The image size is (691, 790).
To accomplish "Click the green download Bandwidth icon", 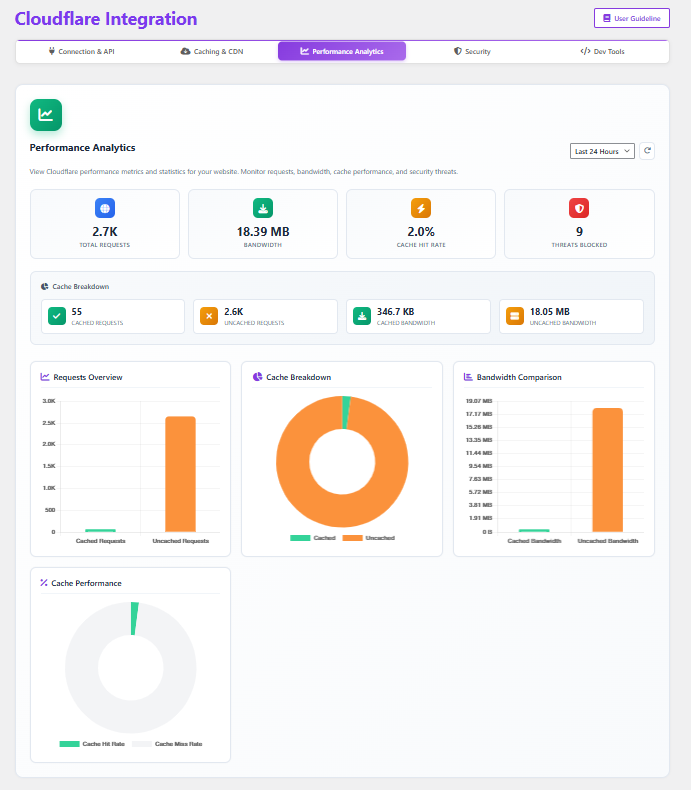I will (263, 208).
